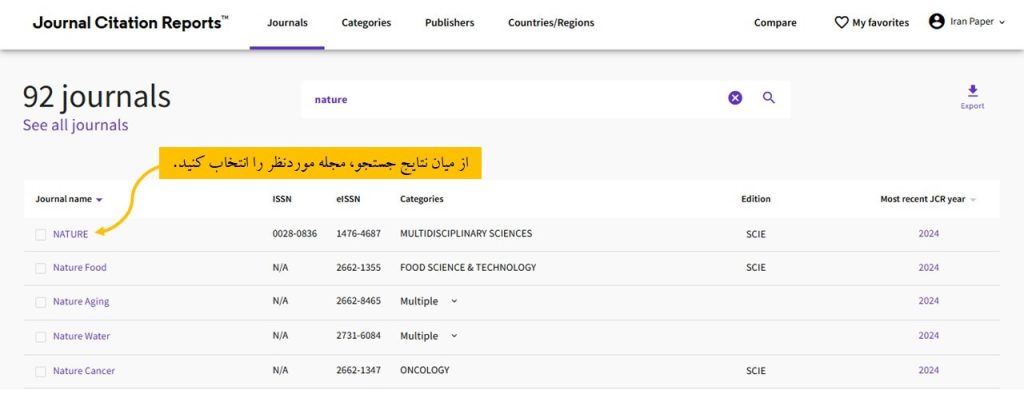Open the Nature Aging journal
This screenshot has width=1024, height=394.
[x=81, y=302]
